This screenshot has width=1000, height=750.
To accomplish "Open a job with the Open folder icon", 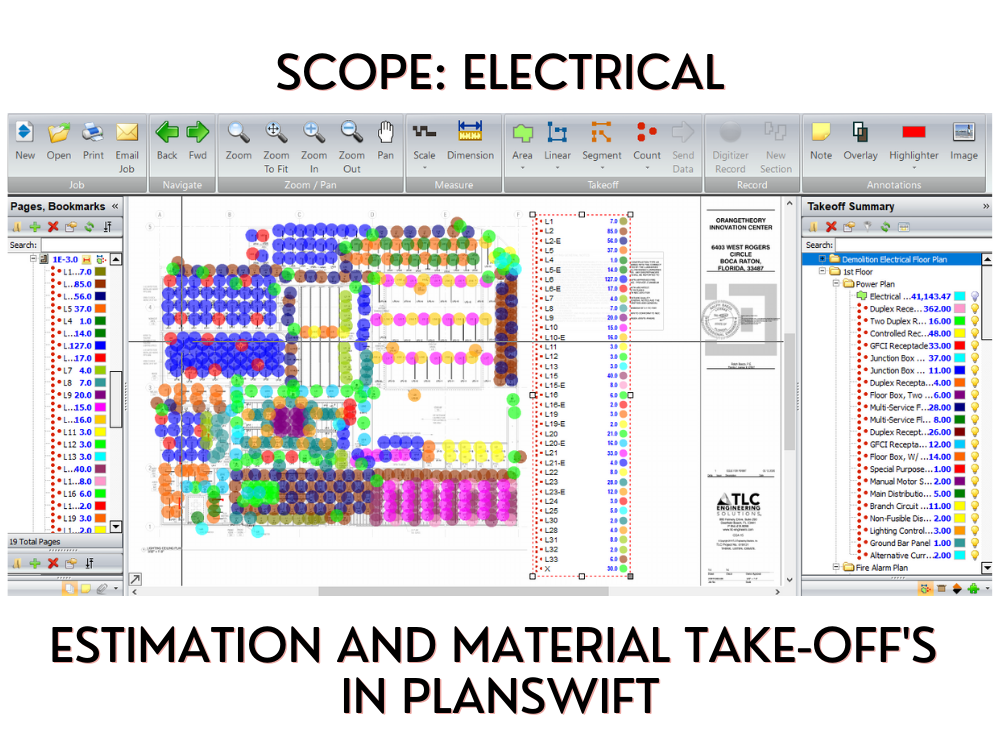I will point(59,132).
